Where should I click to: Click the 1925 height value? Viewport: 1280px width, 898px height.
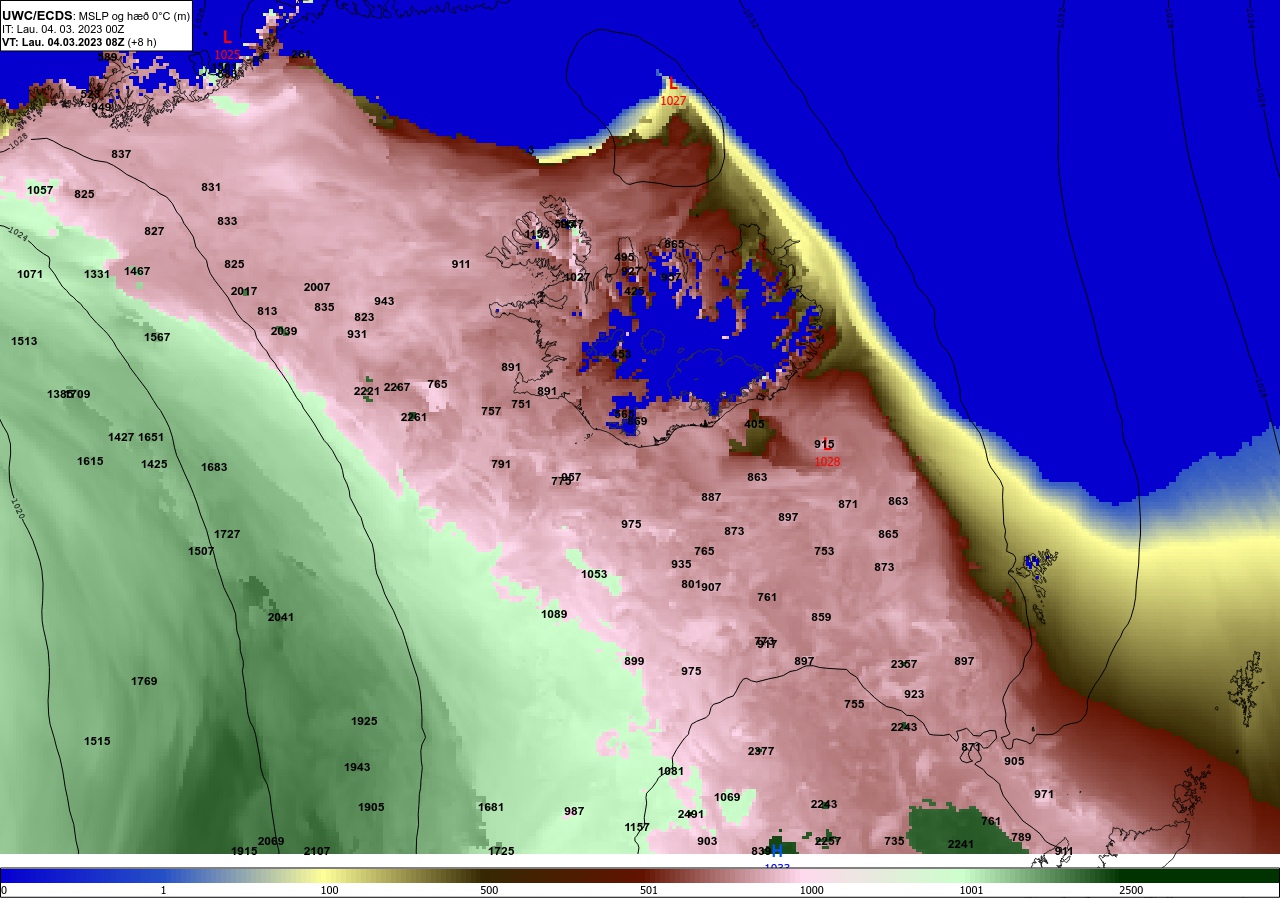click(x=364, y=721)
